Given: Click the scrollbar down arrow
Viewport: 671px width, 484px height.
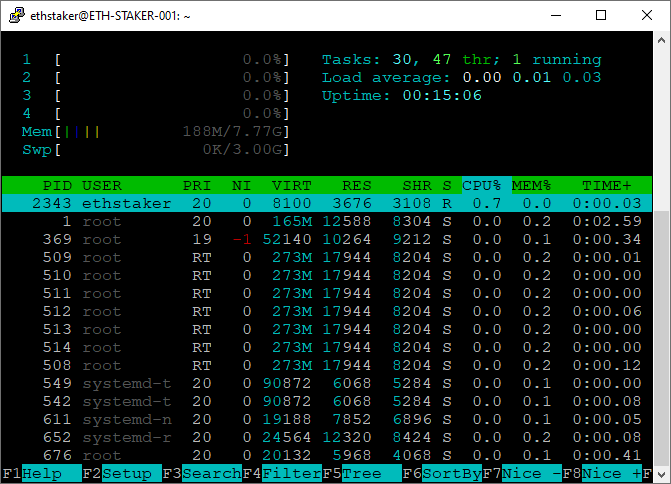Looking at the screenshot, I should (x=661, y=475).
